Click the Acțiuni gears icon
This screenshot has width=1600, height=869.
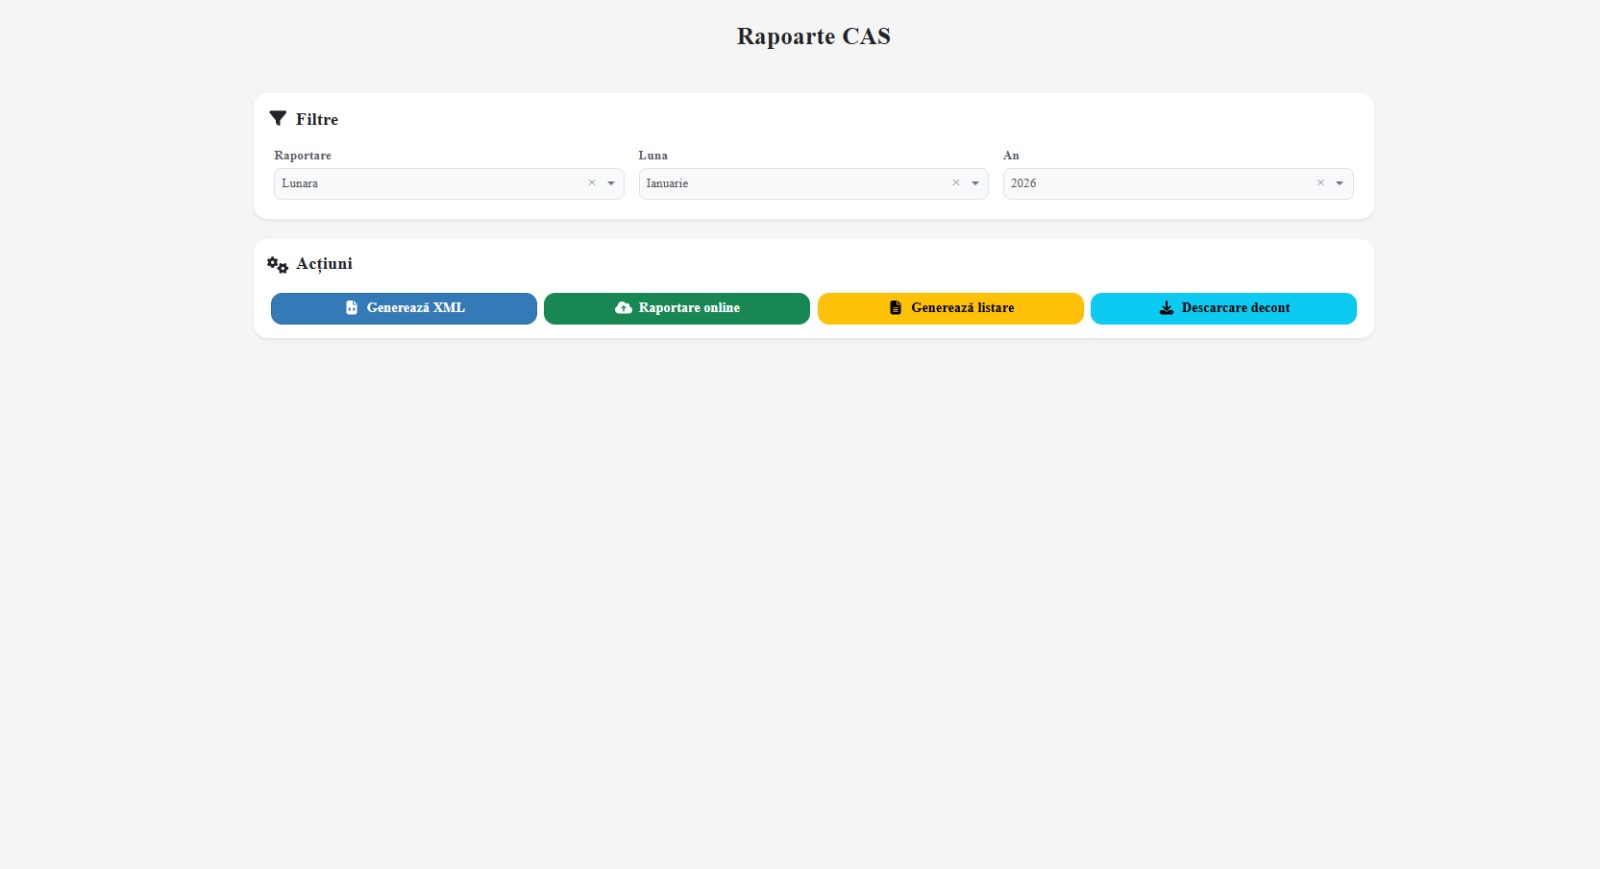coord(278,265)
